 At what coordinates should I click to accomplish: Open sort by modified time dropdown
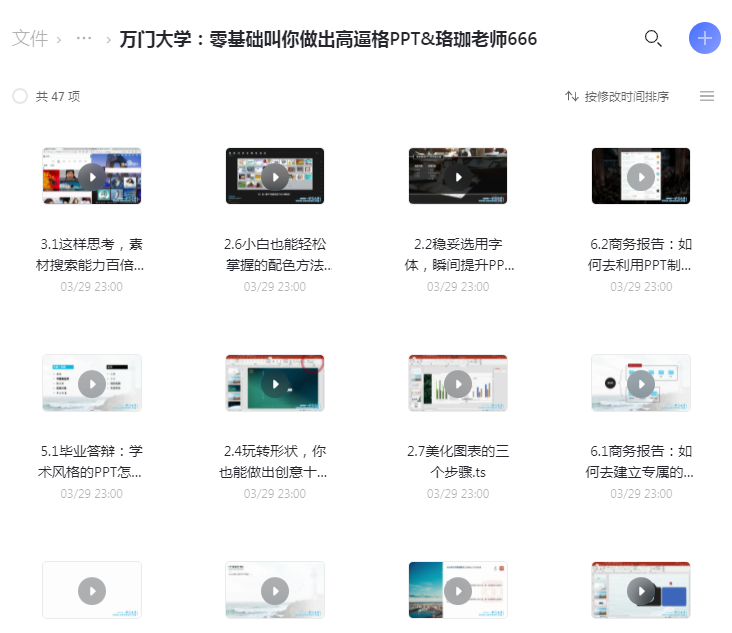coord(617,96)
